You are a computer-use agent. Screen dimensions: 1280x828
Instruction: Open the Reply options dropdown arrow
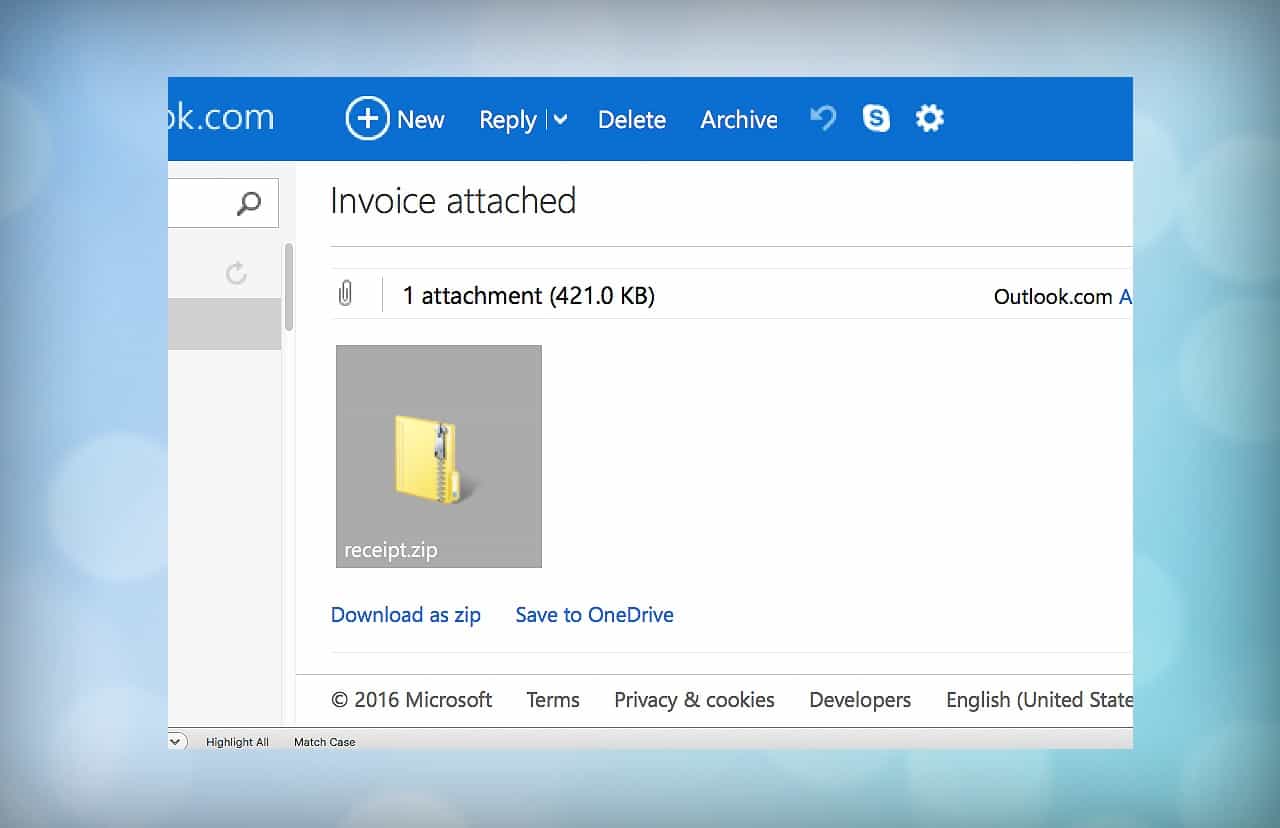point(560,120)
